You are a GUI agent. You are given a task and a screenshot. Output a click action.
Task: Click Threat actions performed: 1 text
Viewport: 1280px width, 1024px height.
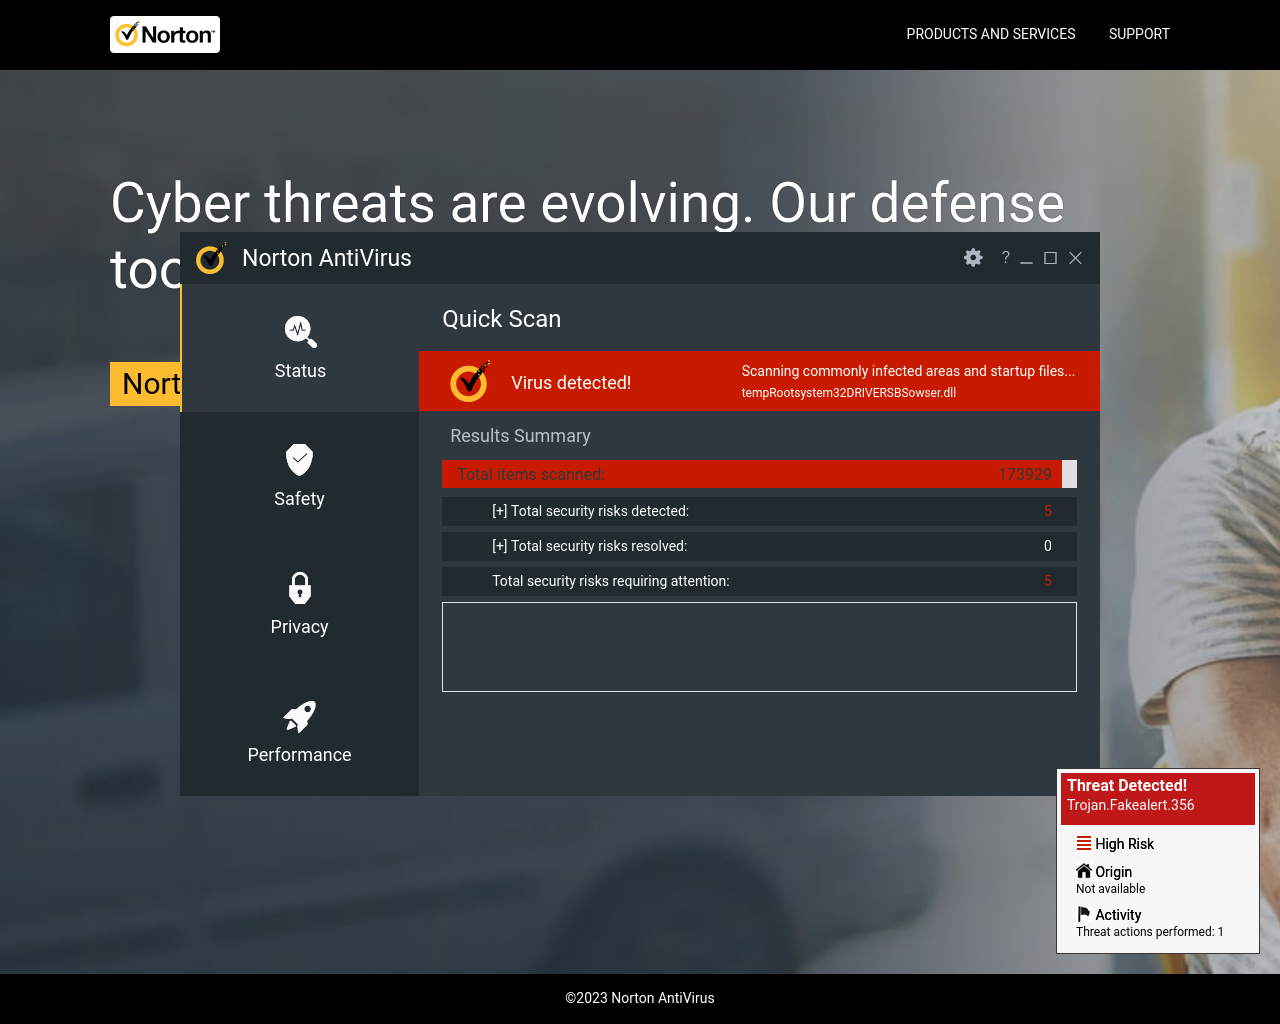coord(1150,932)
